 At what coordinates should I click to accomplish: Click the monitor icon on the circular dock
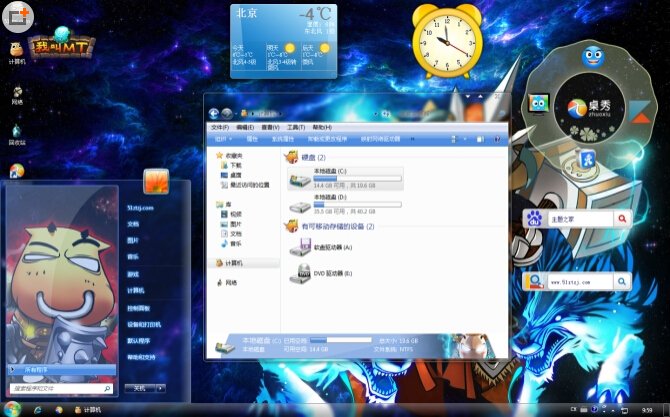coord(538,104)
